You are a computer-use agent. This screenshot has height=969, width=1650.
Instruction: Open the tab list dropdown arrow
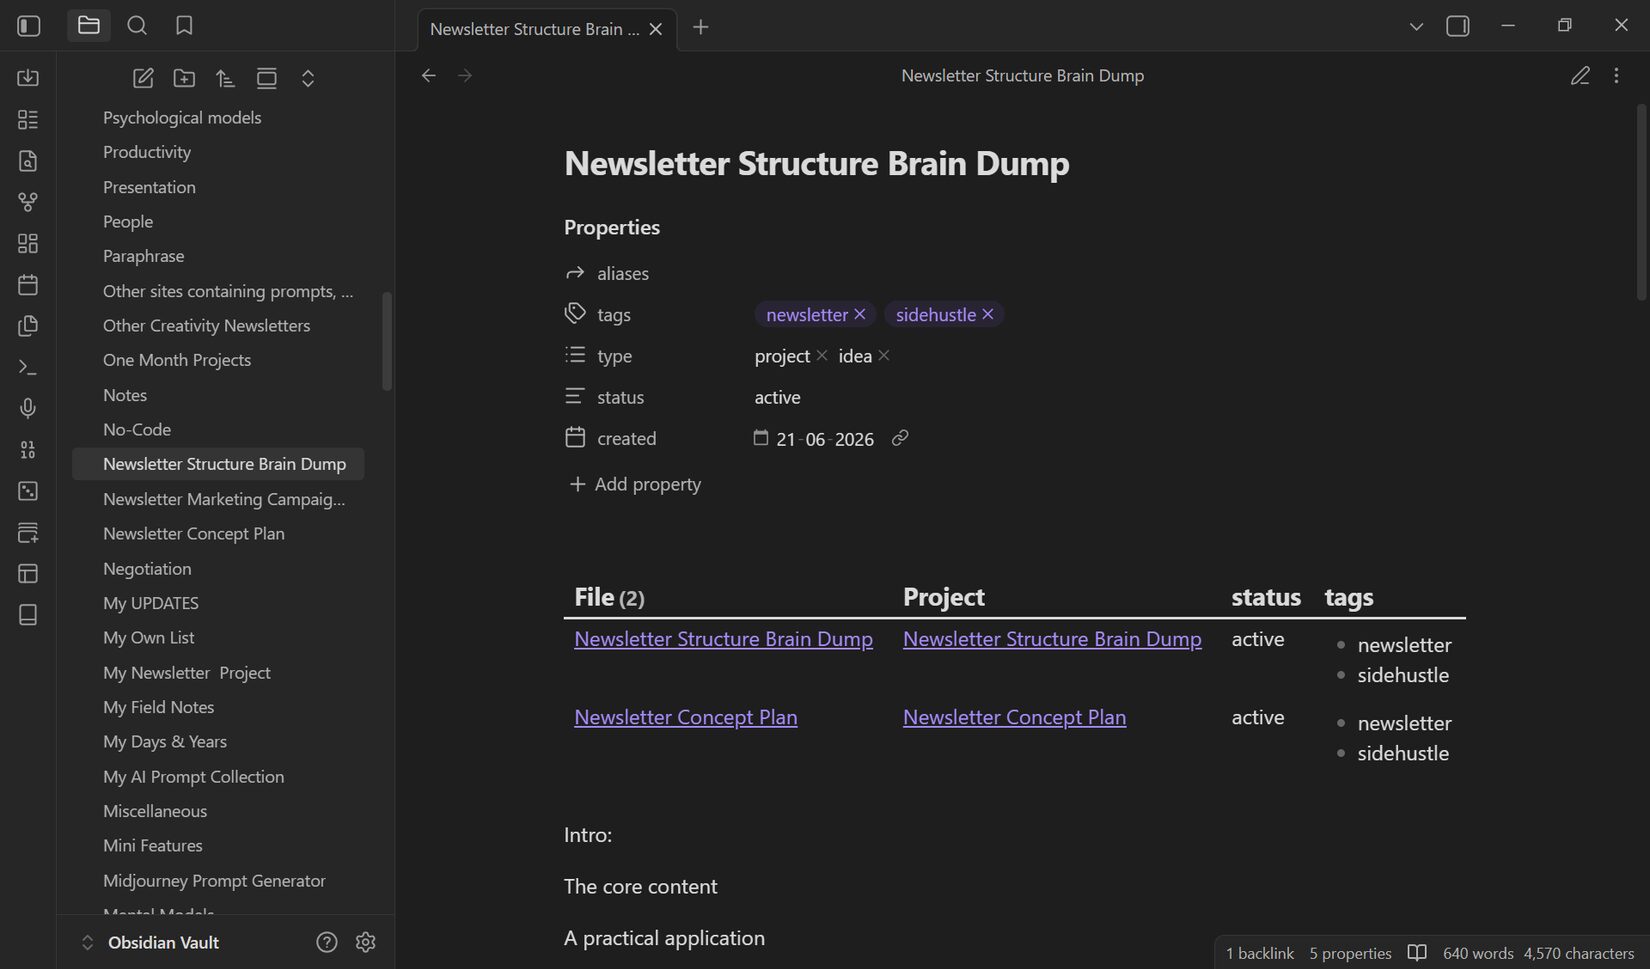[1416, 26]
